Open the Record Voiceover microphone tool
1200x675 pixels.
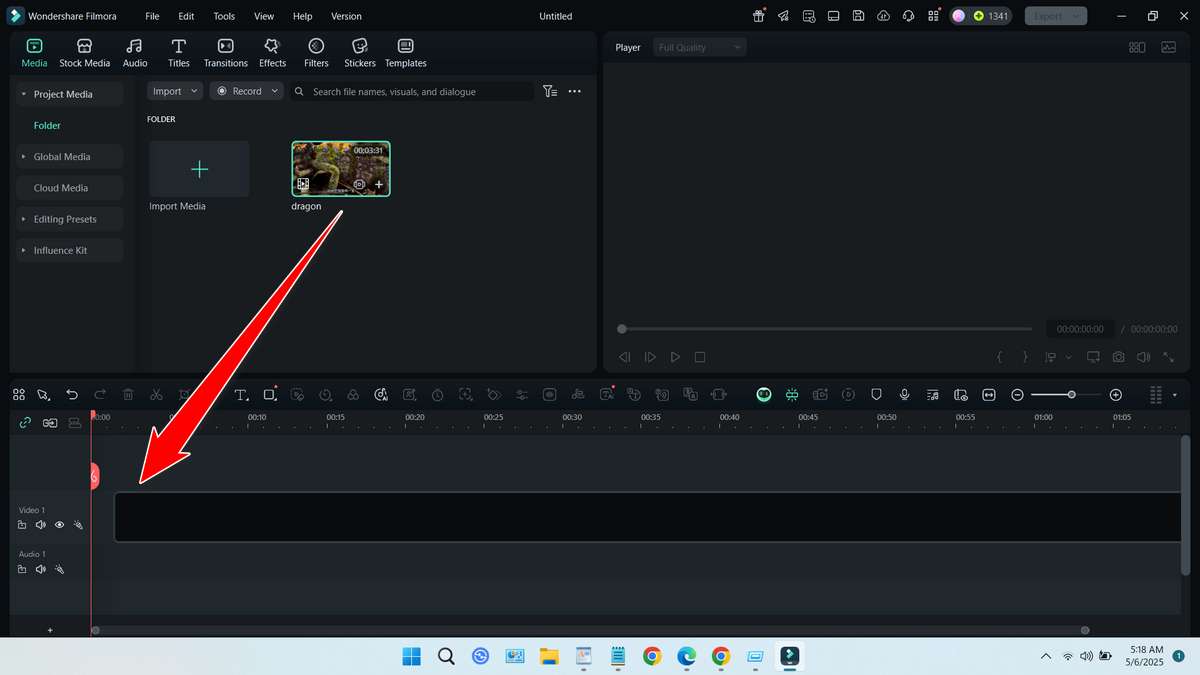point(904,394)
